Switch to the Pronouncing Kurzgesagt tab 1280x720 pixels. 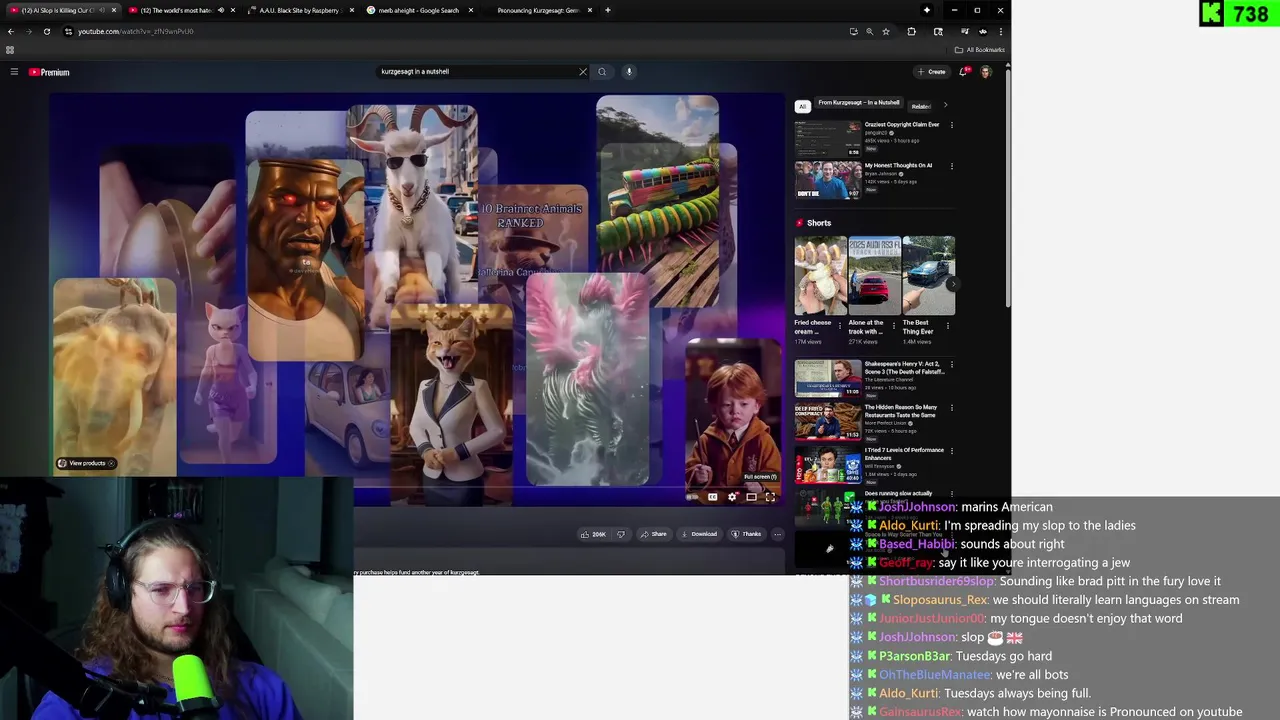coord(538,10)
